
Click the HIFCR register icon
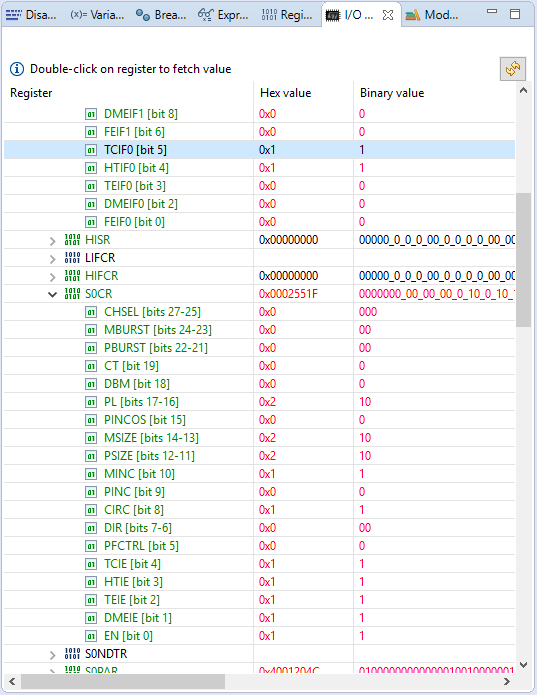tap(72, 276)
